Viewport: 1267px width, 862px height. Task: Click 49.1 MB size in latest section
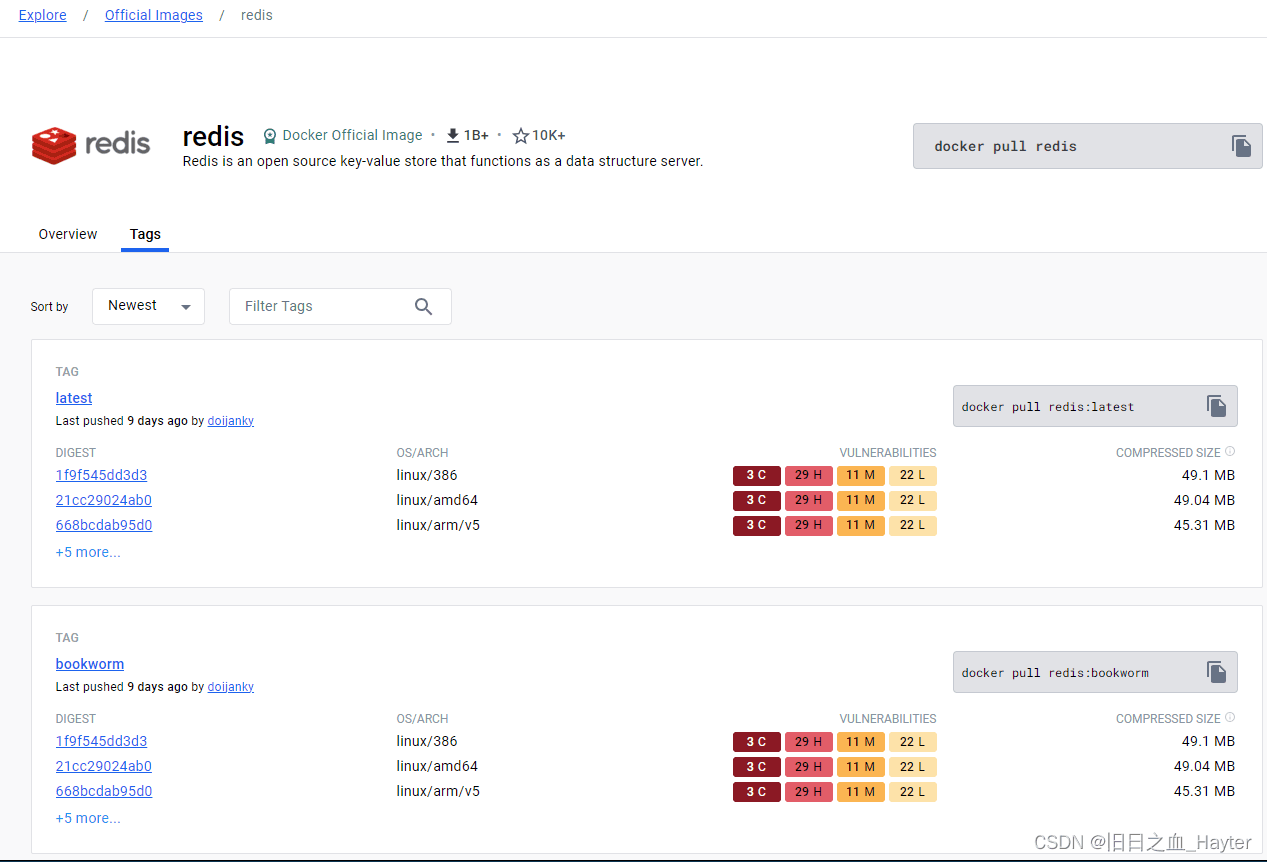(x=1208, y=475)
